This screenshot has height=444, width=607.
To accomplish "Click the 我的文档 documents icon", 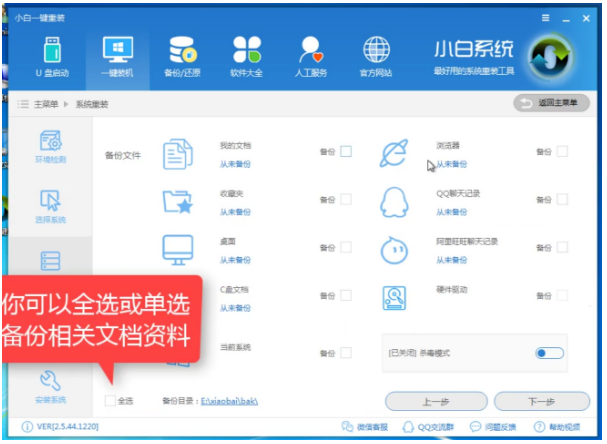I will 178,154.
